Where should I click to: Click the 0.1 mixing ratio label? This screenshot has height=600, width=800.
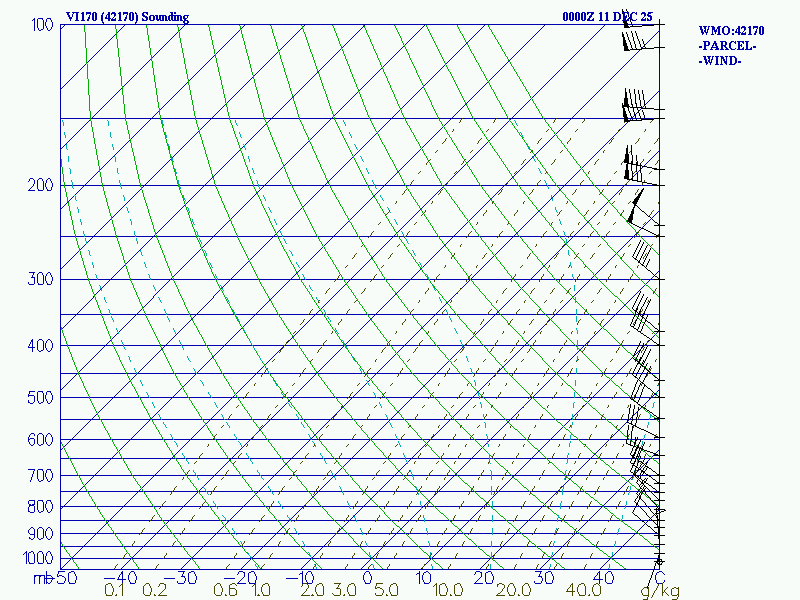[x=114, y=590]
